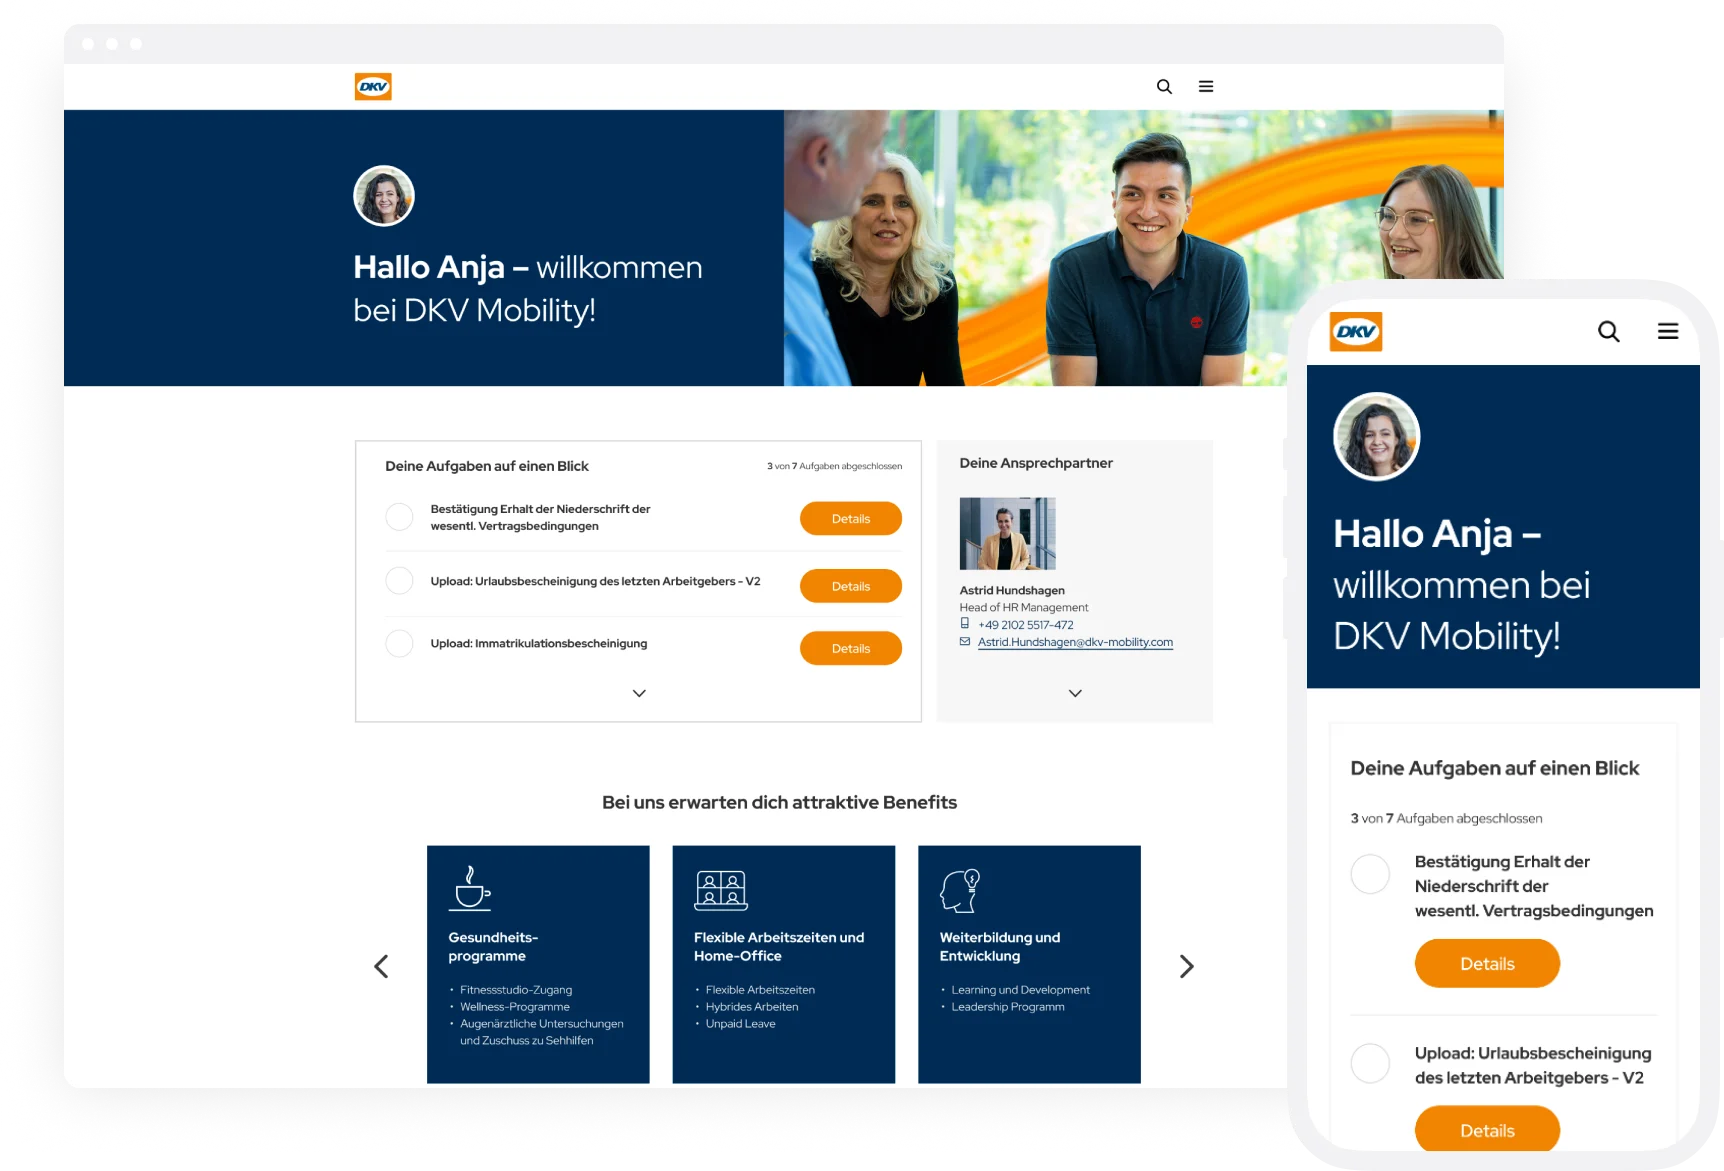Open search in the desktop header
Image resolution: width=1724 pixels, height=1171 pixels.
(1164, 87)
